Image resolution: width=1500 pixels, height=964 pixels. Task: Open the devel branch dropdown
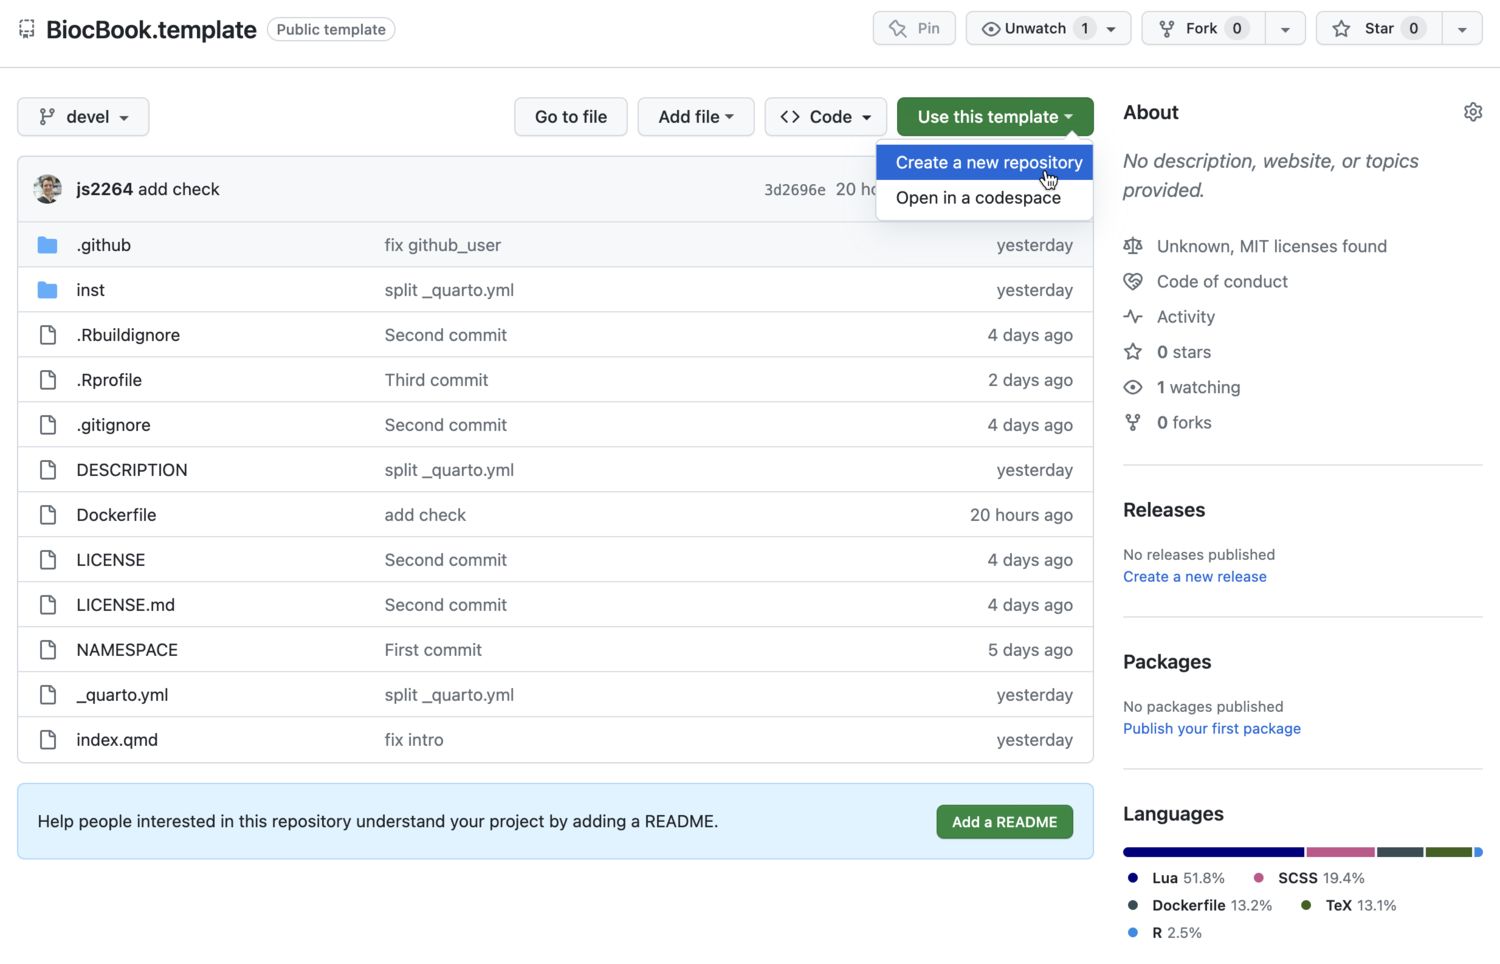[83, 117]
